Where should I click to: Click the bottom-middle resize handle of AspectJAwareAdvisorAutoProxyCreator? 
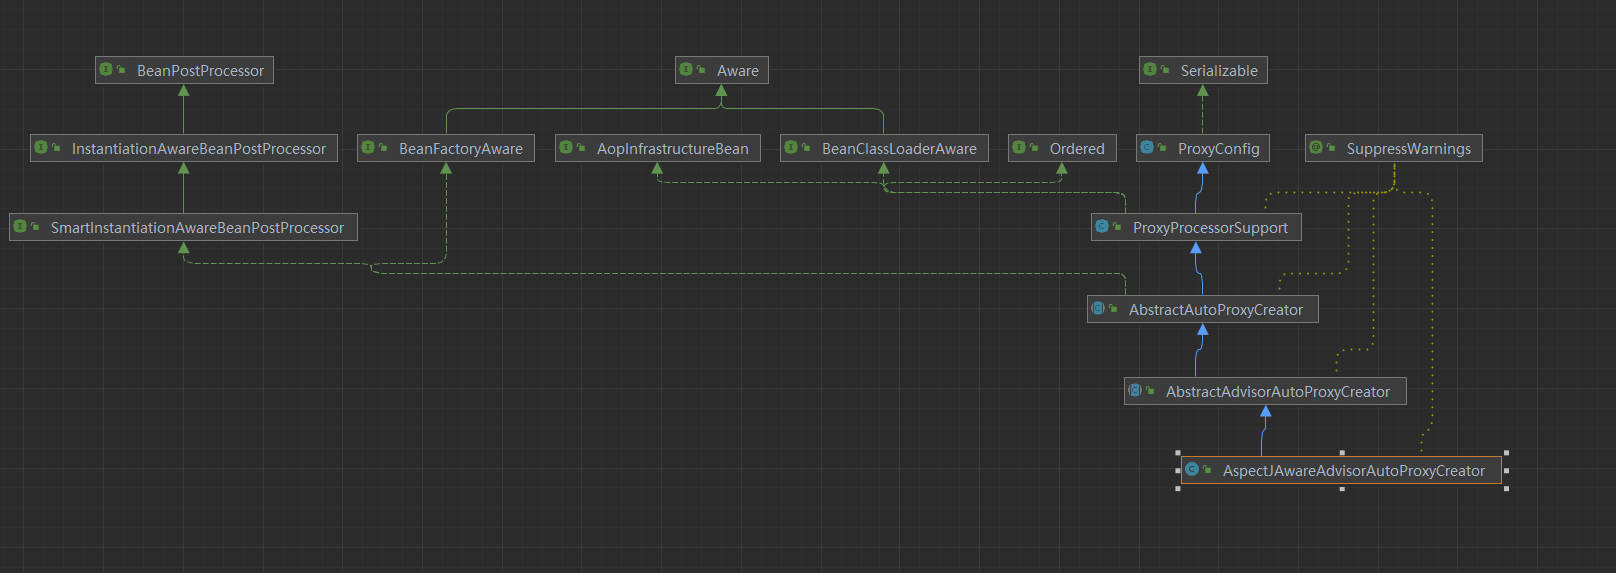point(1342,488)
